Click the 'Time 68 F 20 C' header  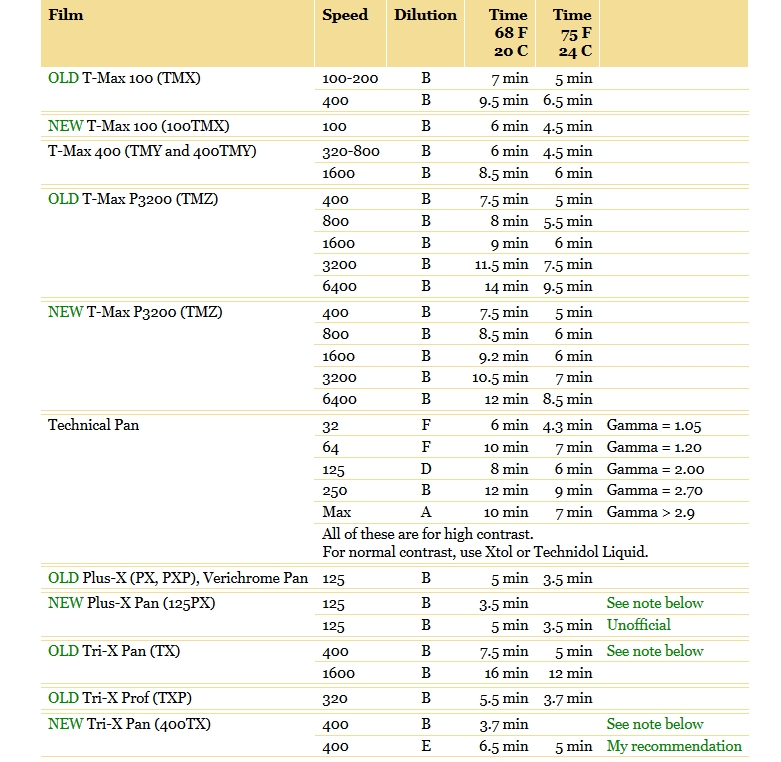click(x=508, y=33)
